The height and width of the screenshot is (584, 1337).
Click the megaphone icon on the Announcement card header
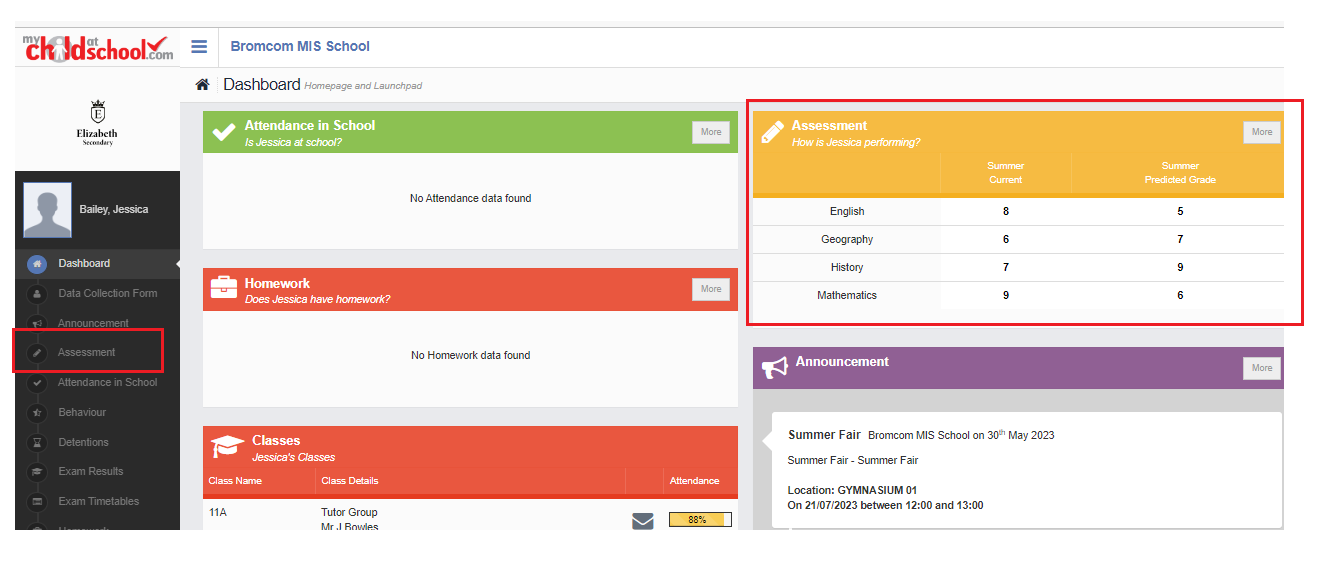click(775, 368)
